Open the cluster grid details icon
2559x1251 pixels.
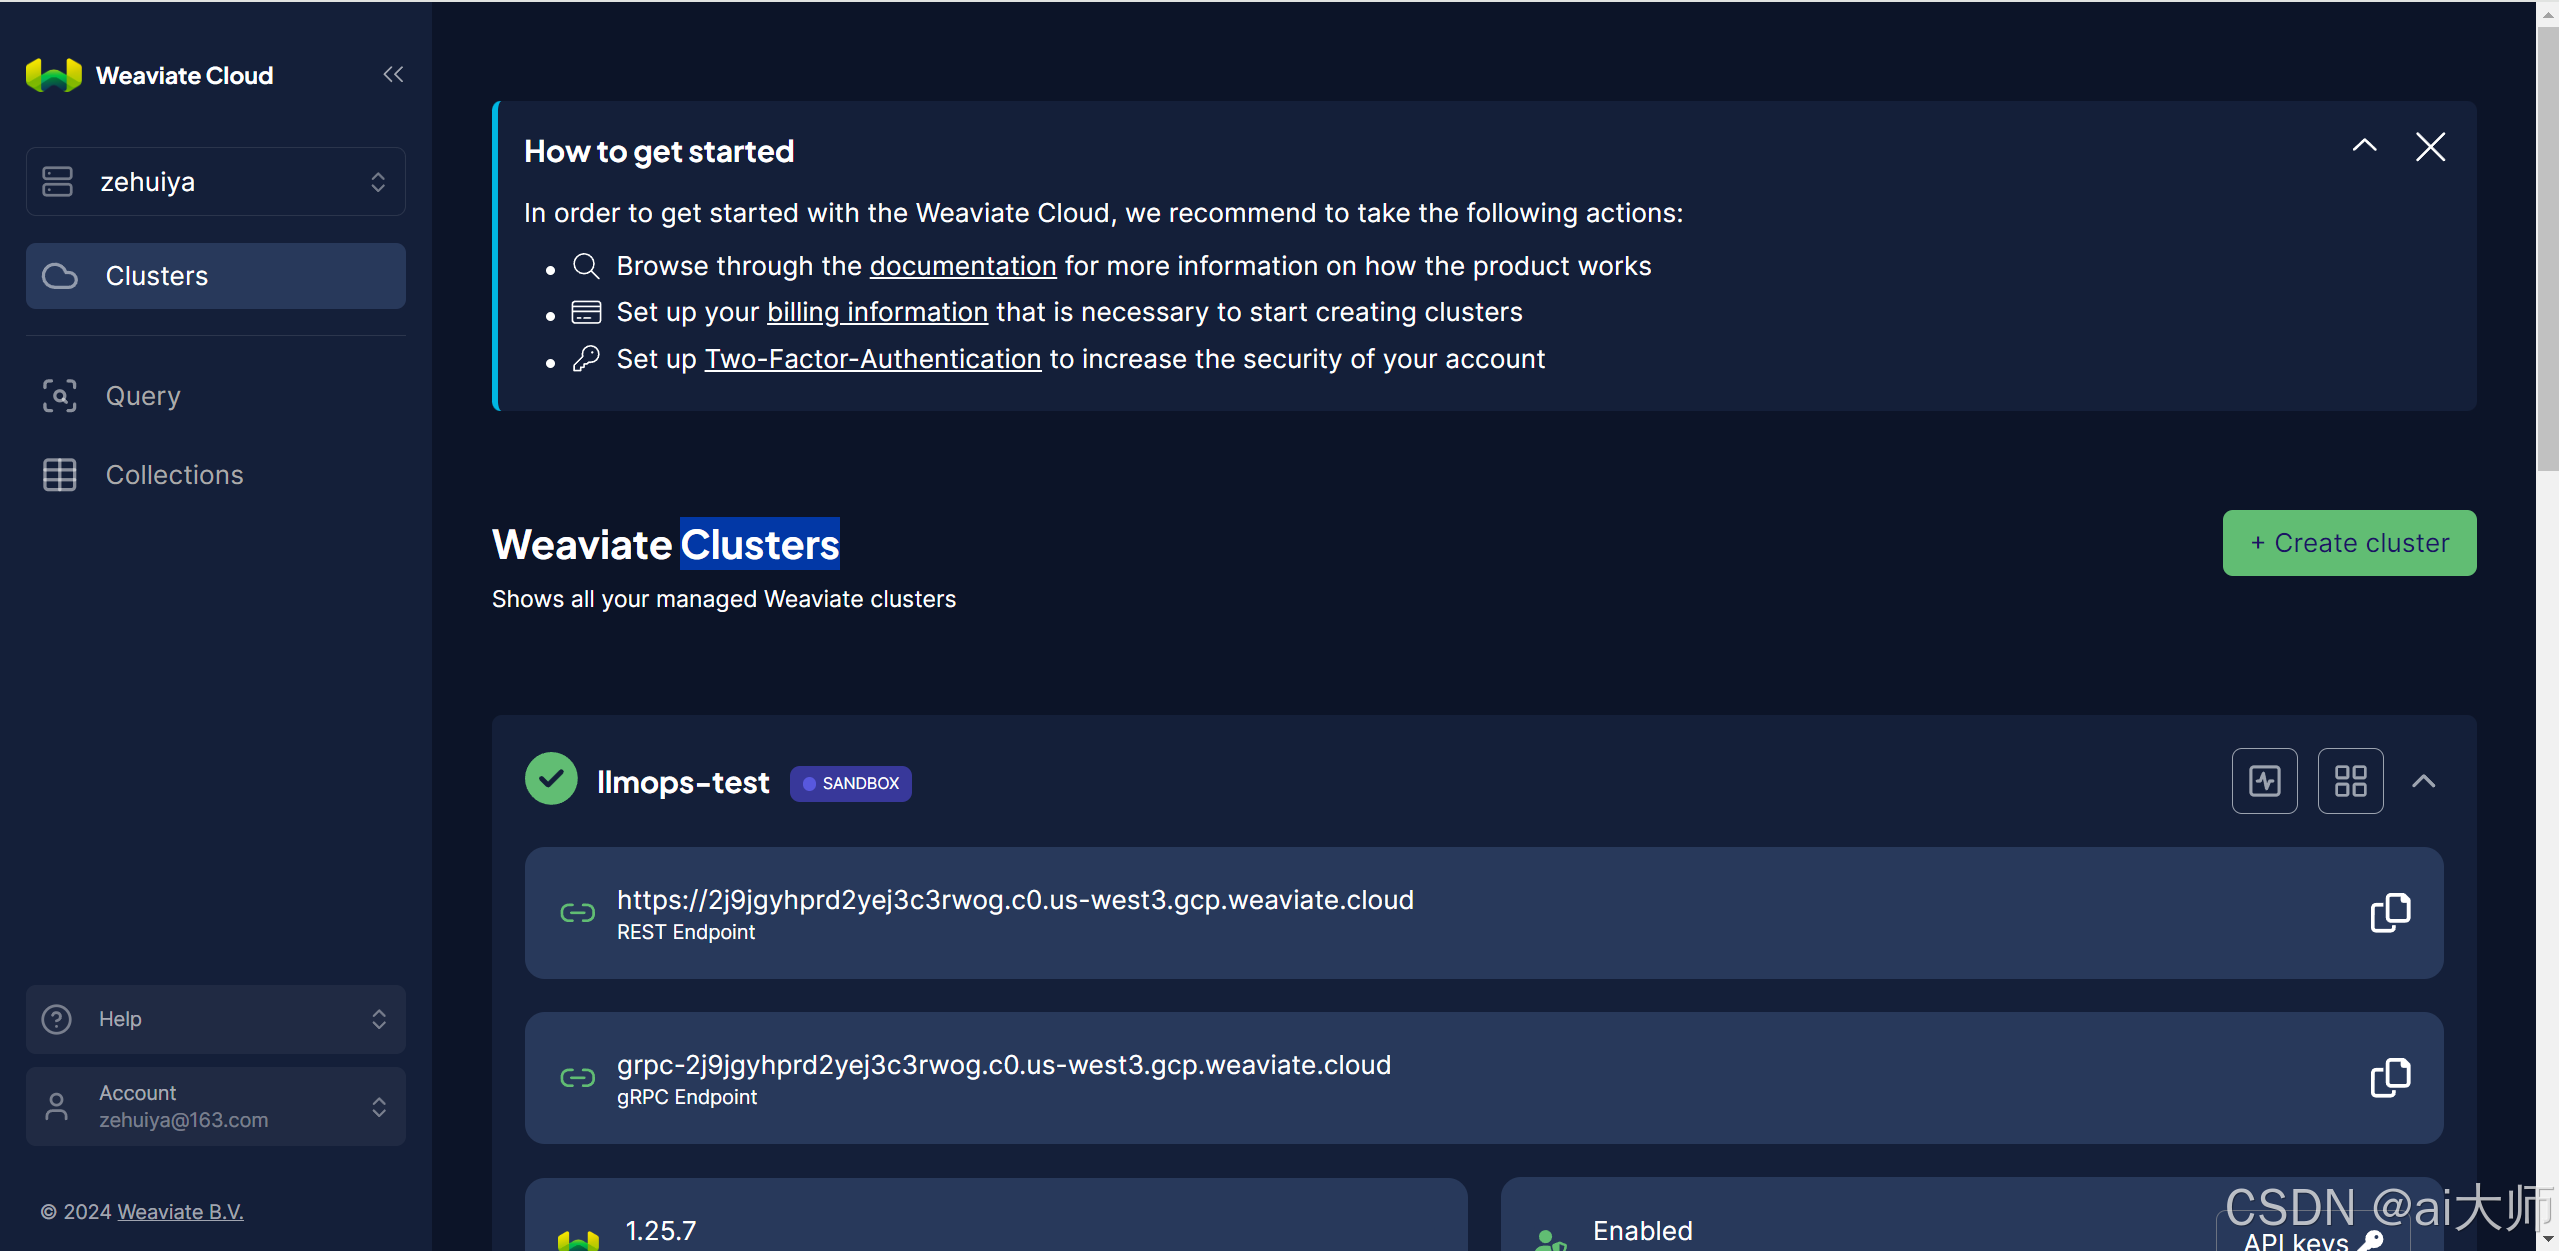2350,781
